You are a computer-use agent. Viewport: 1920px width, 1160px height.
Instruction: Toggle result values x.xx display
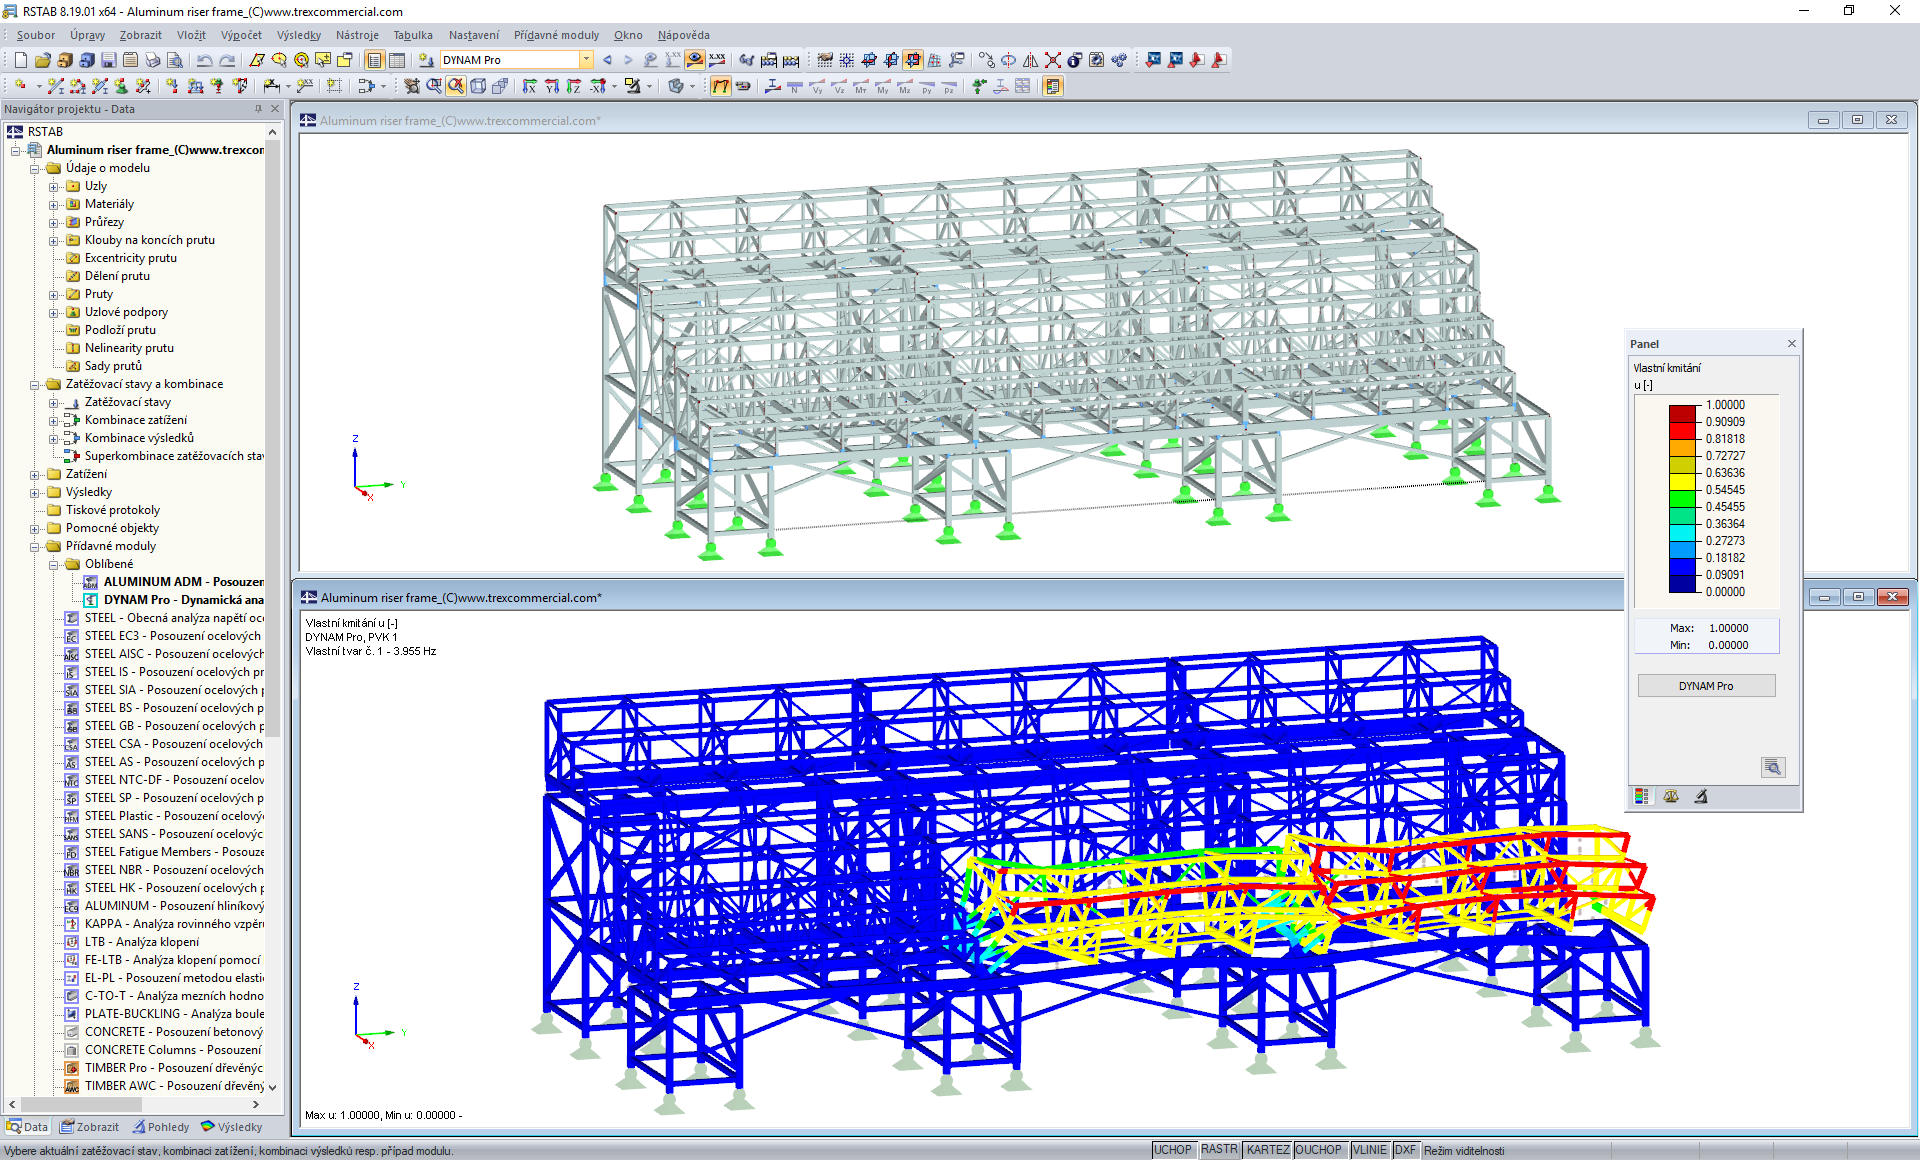pos(717,60)
